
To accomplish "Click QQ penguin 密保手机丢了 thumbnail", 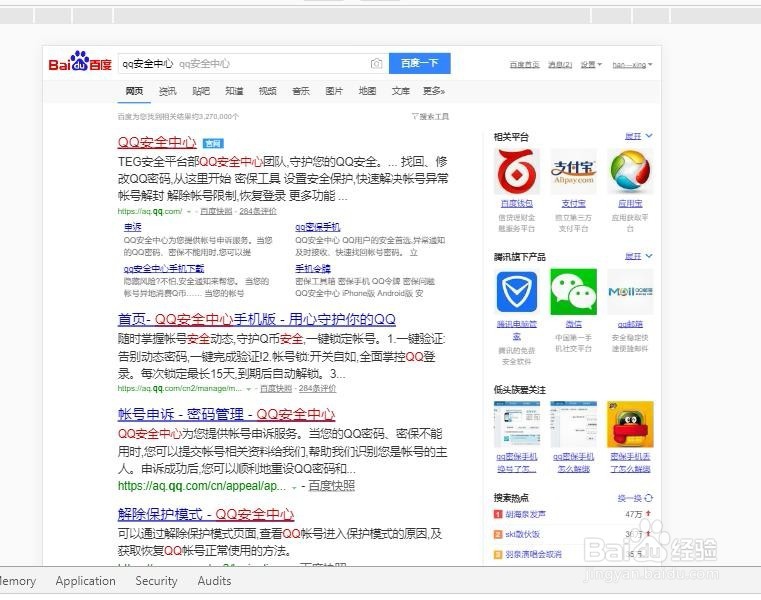I will (630, 424).
